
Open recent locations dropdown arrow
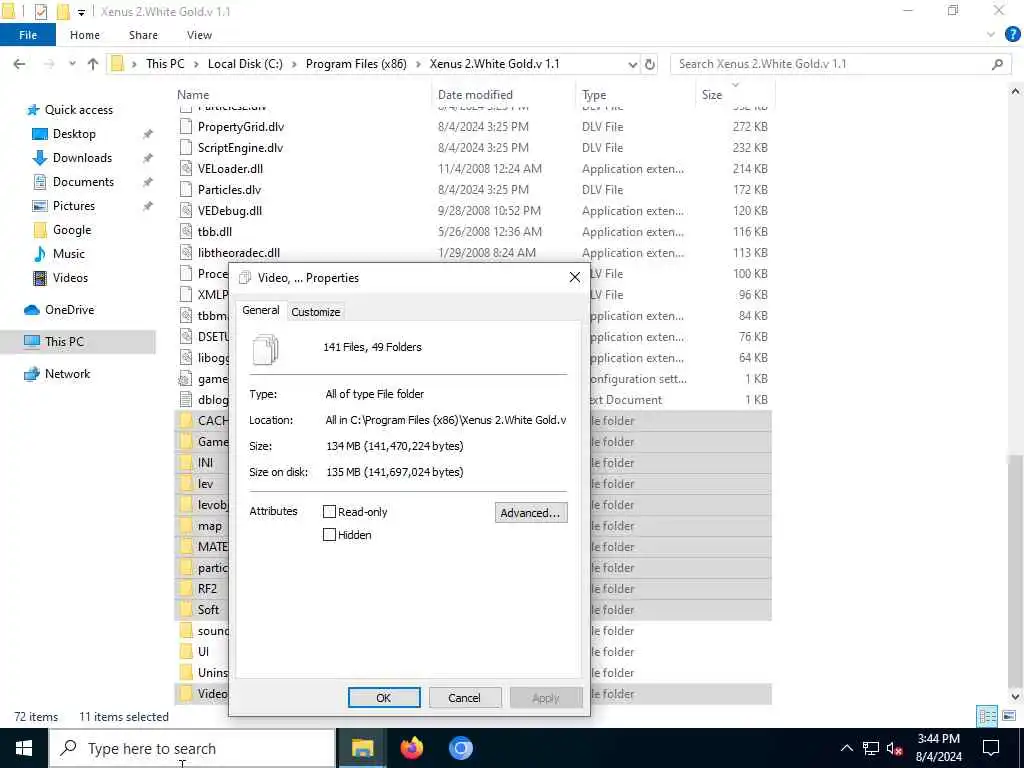(72, 64)
